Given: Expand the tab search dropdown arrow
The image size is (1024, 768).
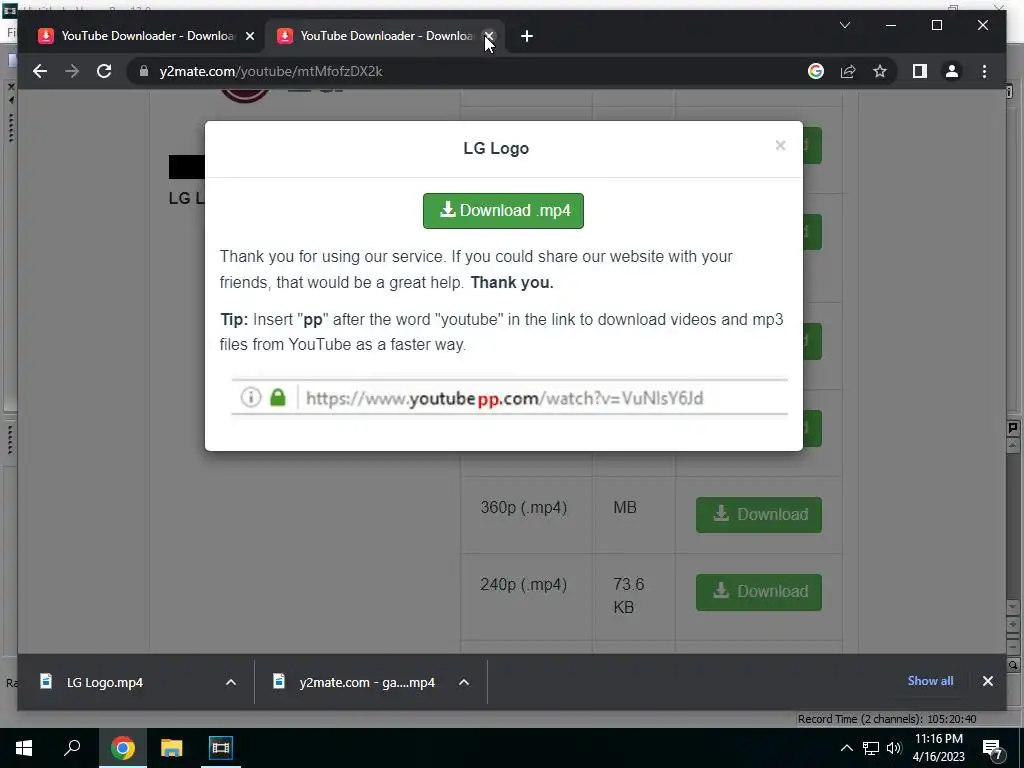Looking at the screenshot, I should pos(844,25).
